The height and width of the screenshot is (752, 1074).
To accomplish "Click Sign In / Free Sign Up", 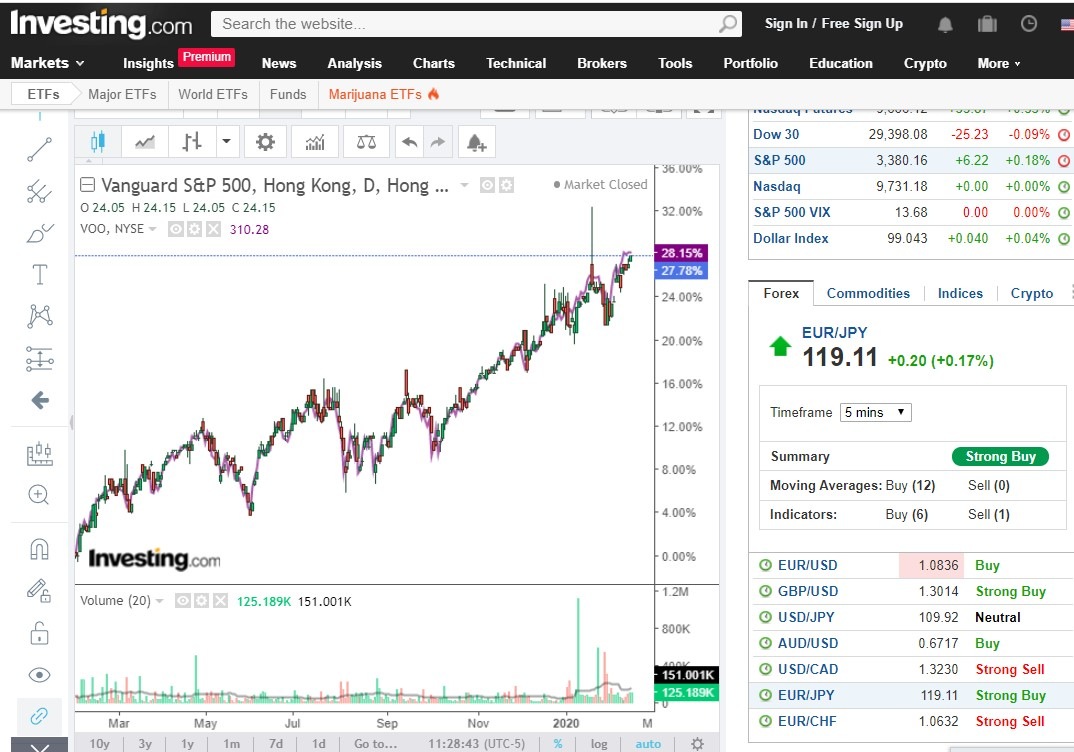I will click(x=834, y=23).
